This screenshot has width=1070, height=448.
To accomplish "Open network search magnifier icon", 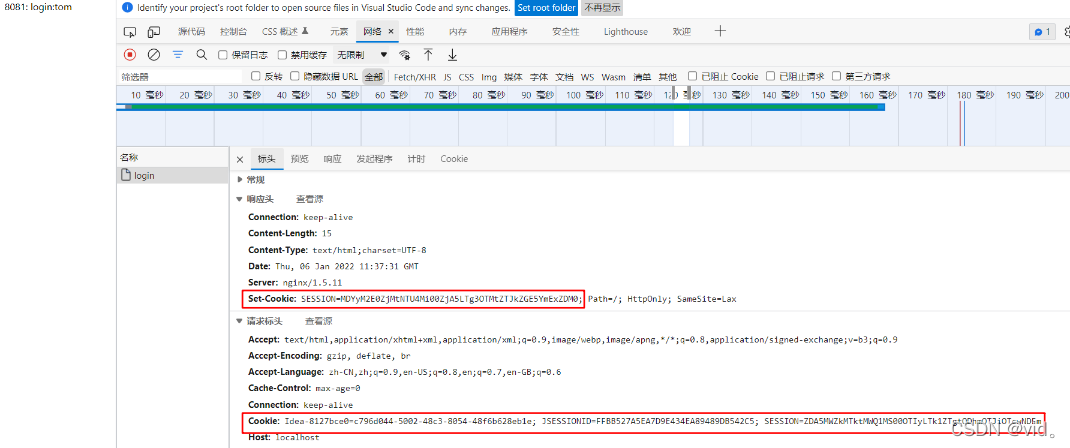I will pos(201,55).
